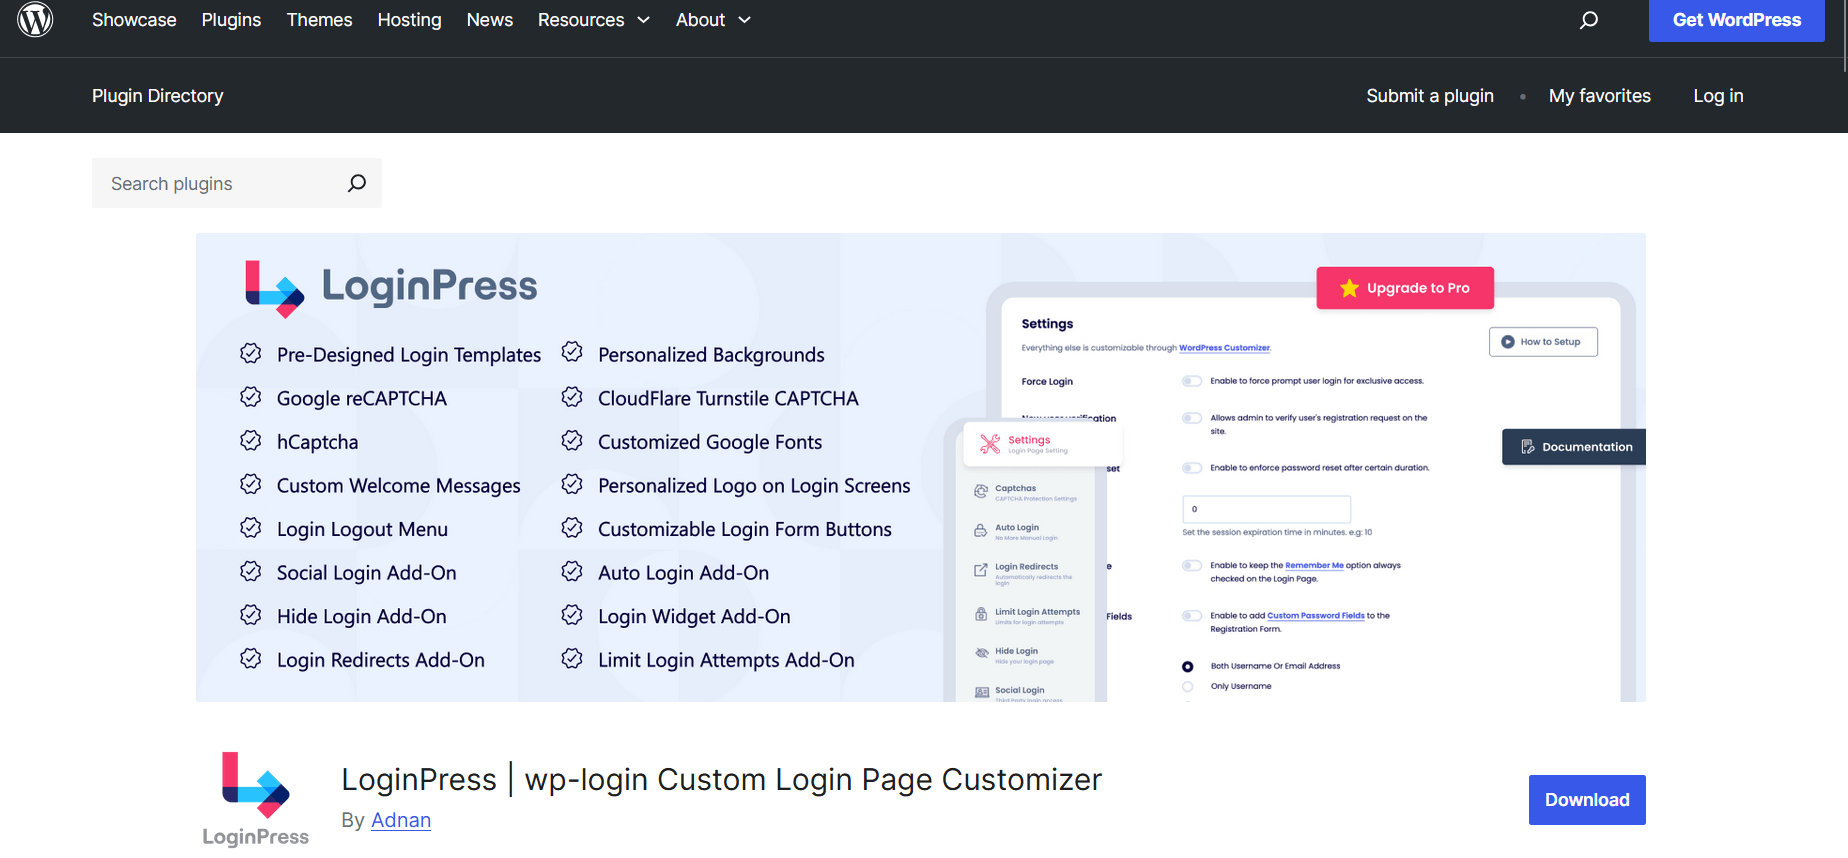1848x858 pixels.
Task: Click the Get WordPress button
Action: coord(1737,20)
